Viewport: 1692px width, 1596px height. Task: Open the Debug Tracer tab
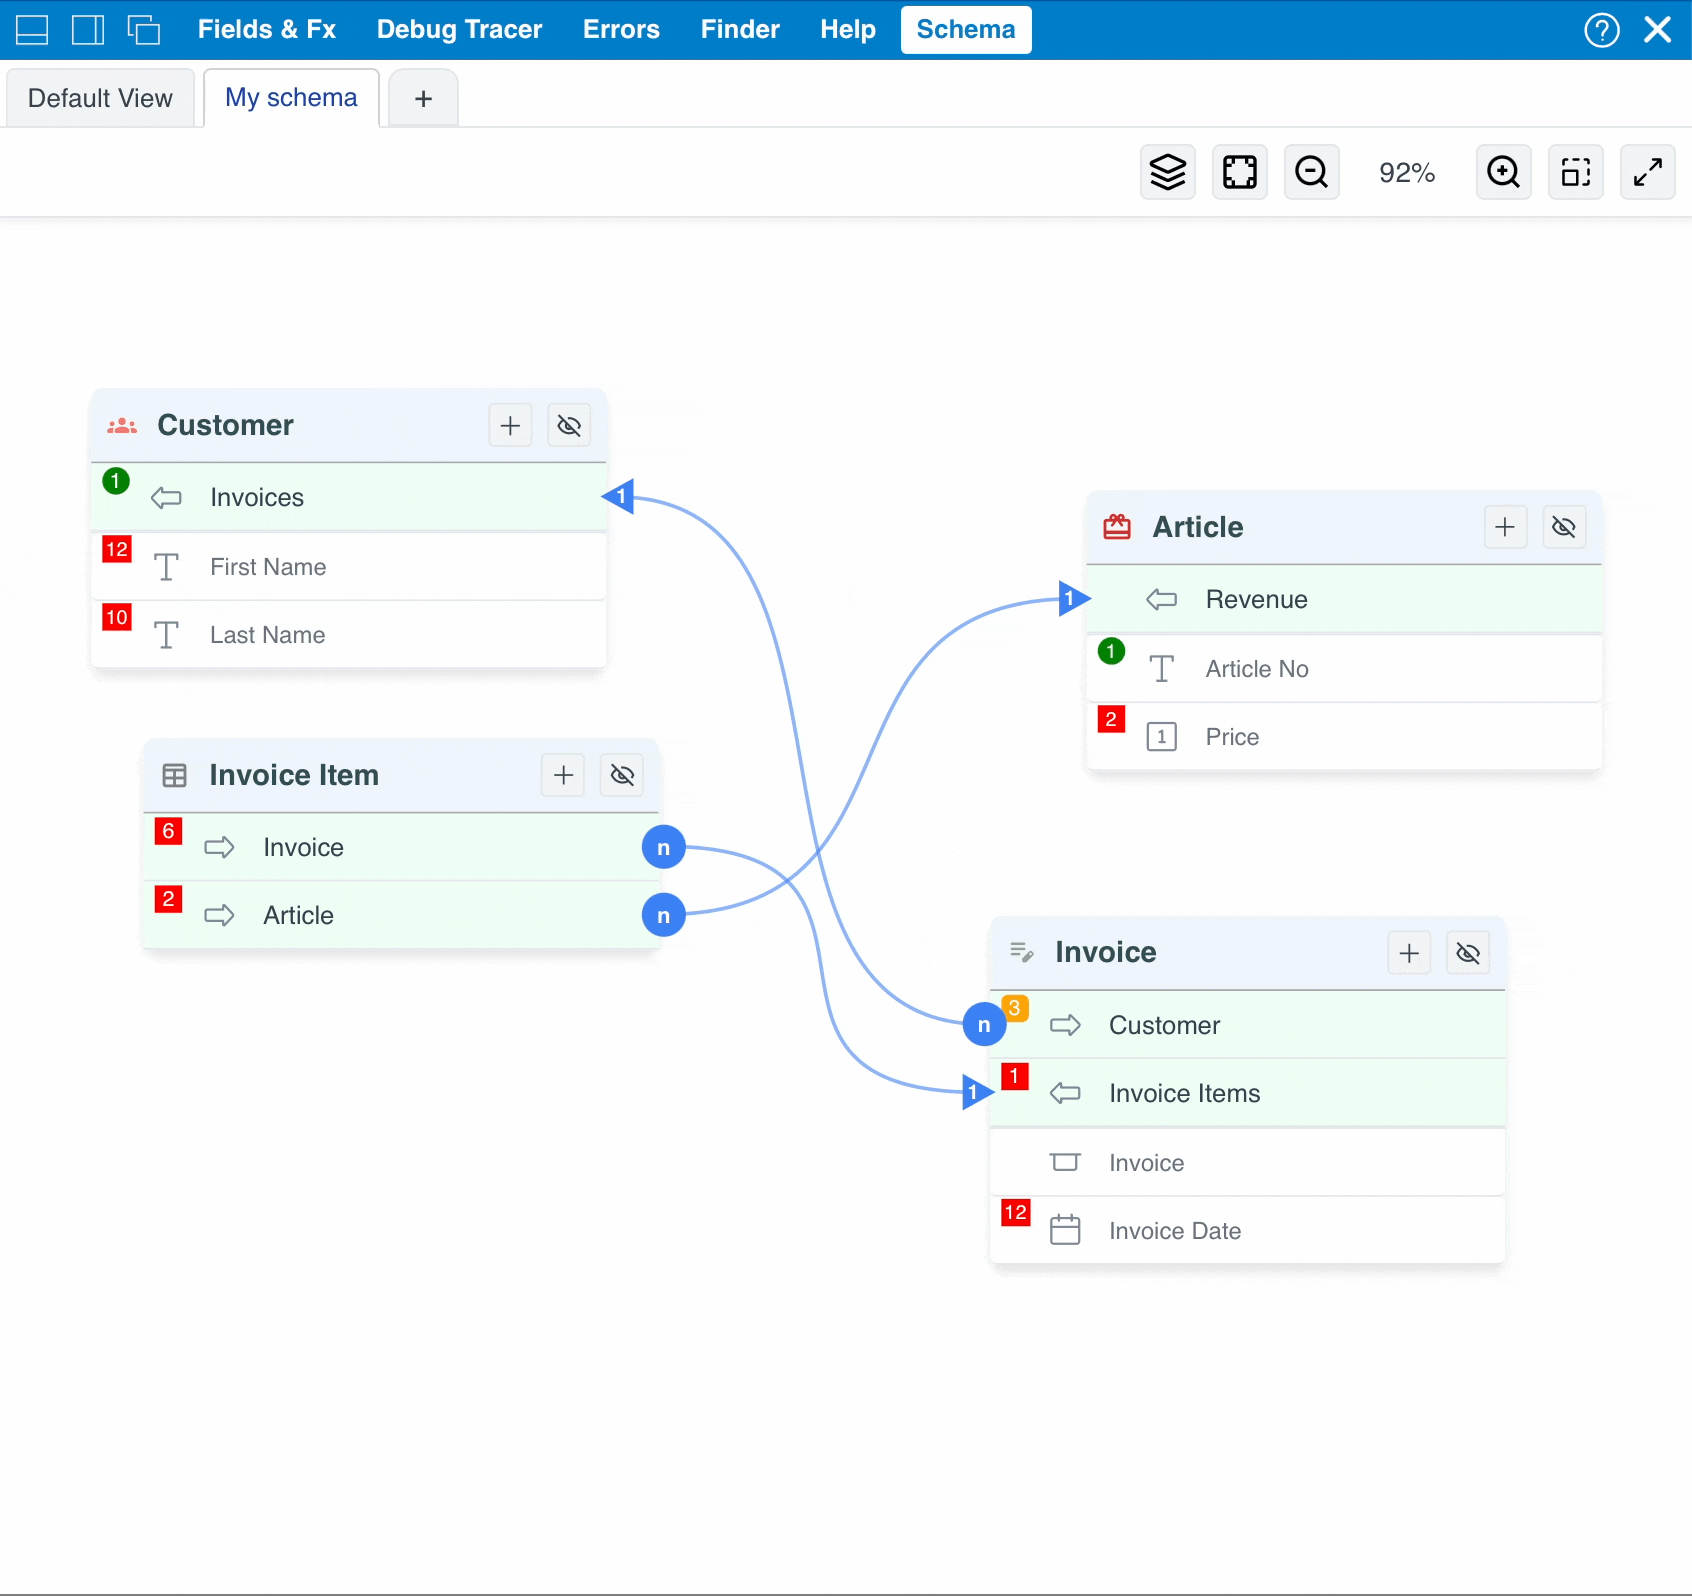pyautogui.click(x=460, y=30)
